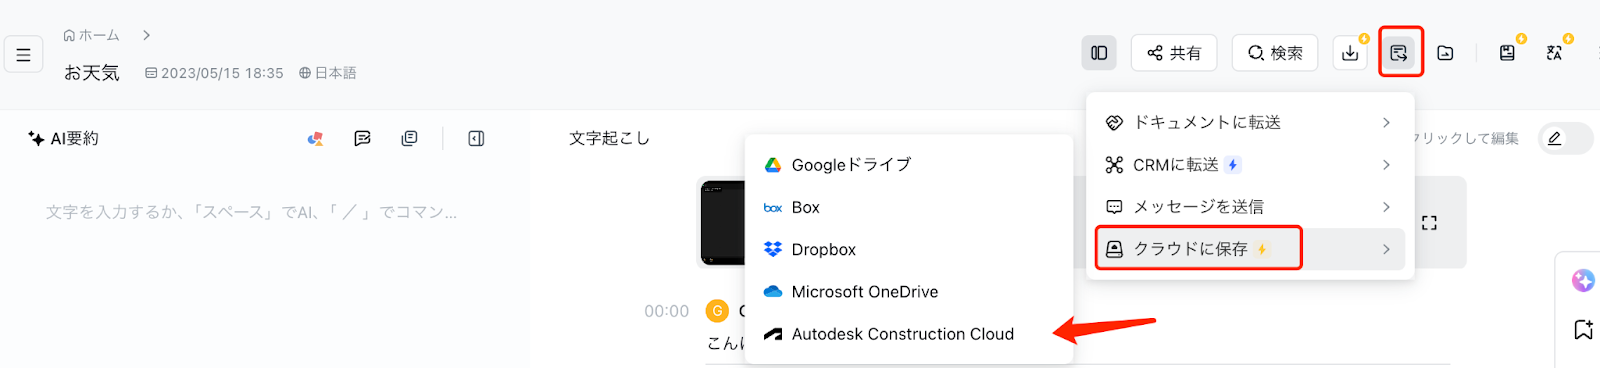The image size is (1600, 368).
Task: Expand メッセージを送信 submenu
Action: [1250, 207]
